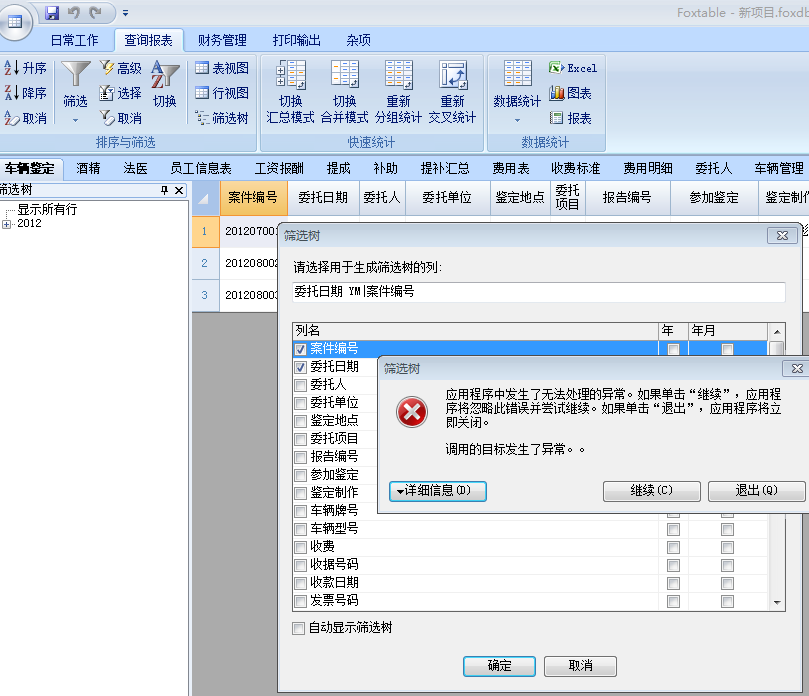Switch to the 费用明细 table tab
The image size is (809, 696).
648,168
